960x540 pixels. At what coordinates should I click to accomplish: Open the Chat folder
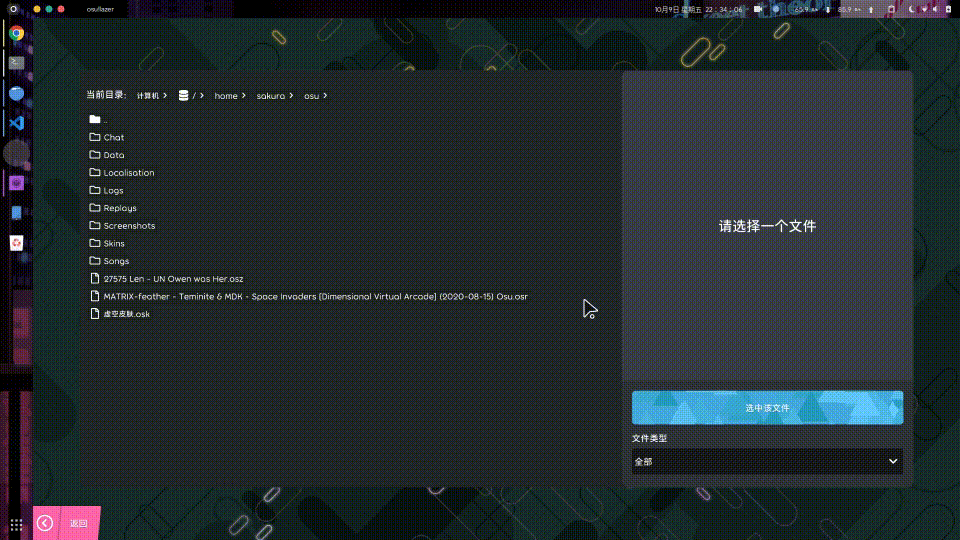point(107,137)
